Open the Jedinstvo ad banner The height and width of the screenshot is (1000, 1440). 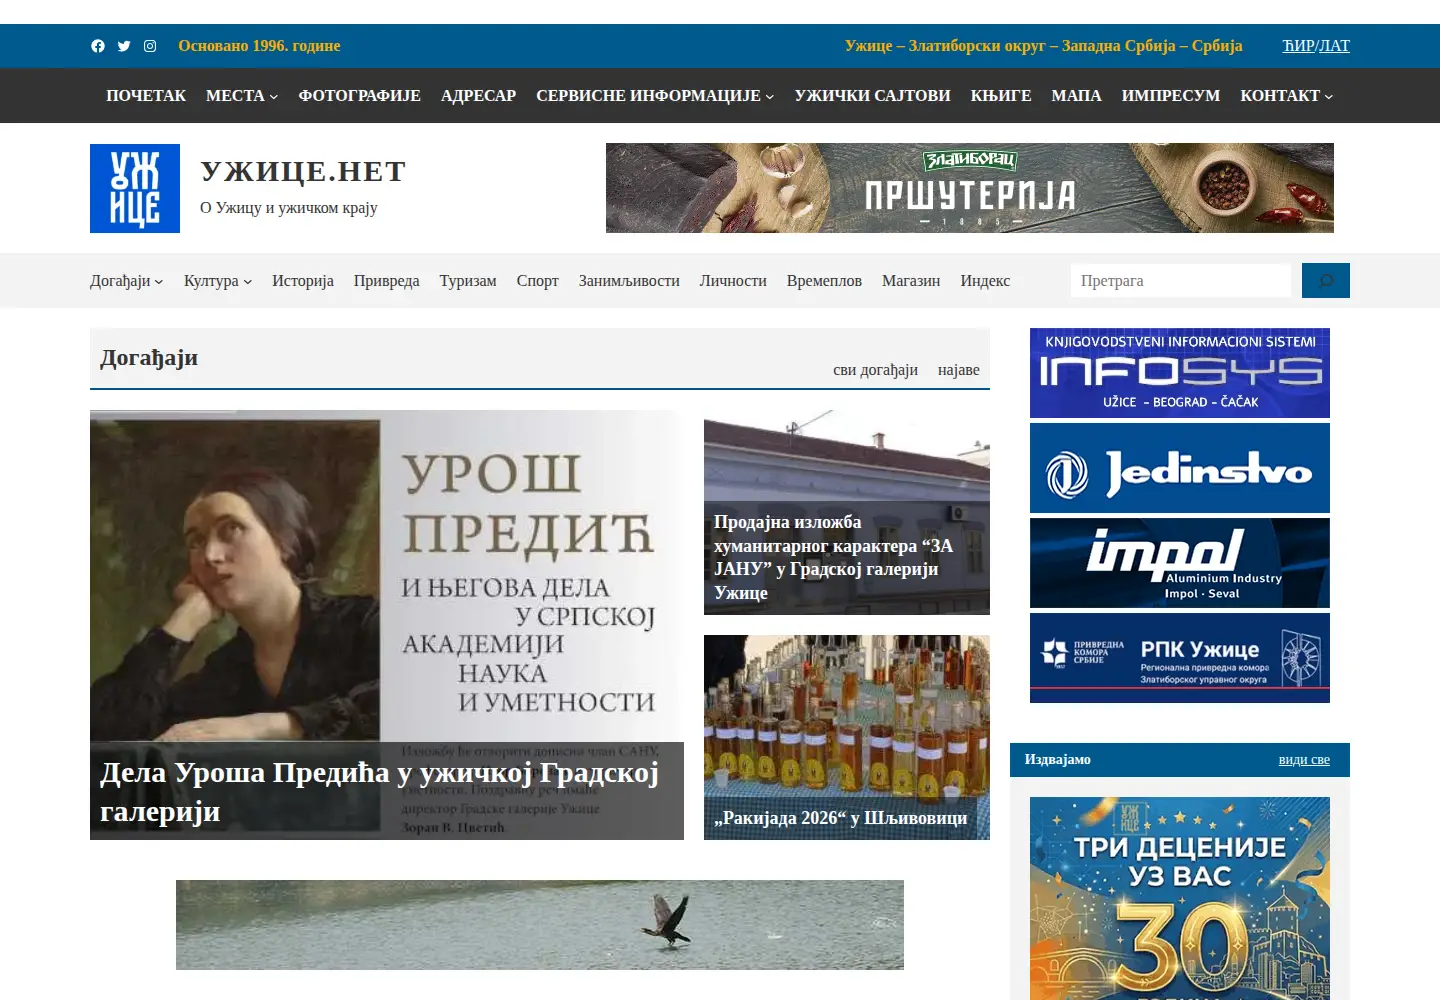pos(1180,468)
